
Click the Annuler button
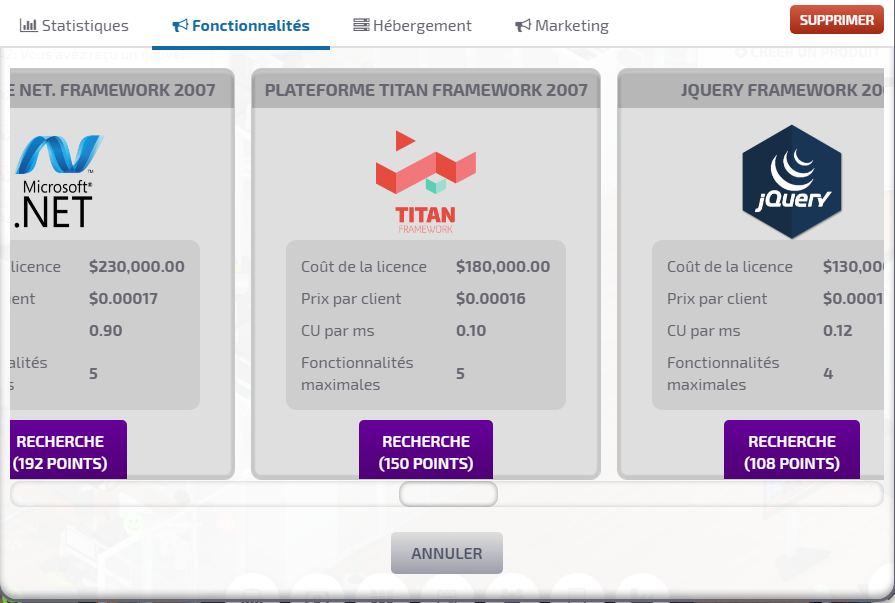(446, 553)
